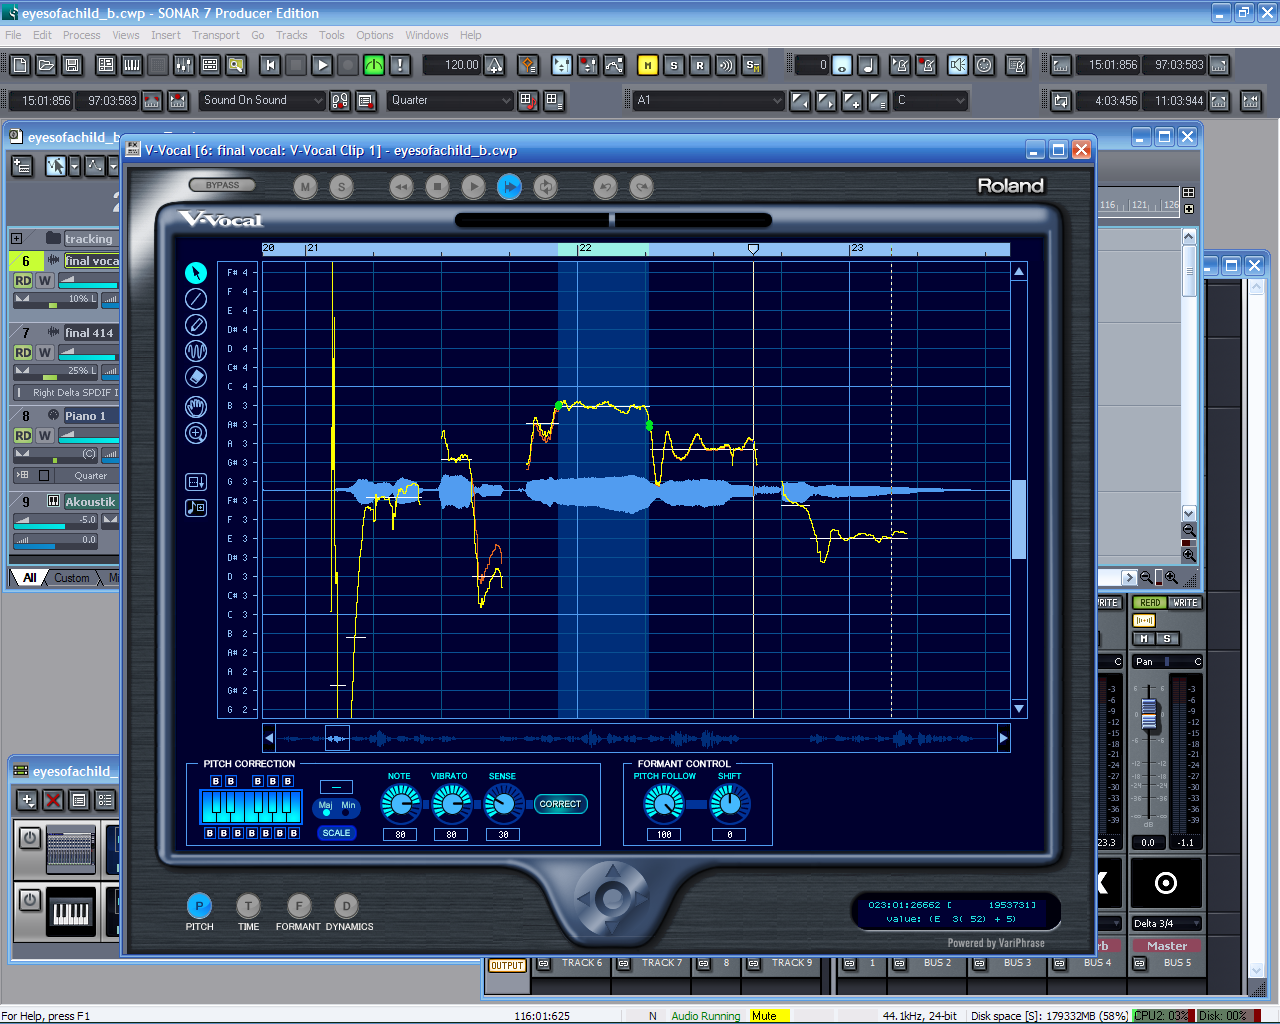Click V-Vocal stop button
The height and width of the screenshot is (1024, 1280).
(437, 187)
